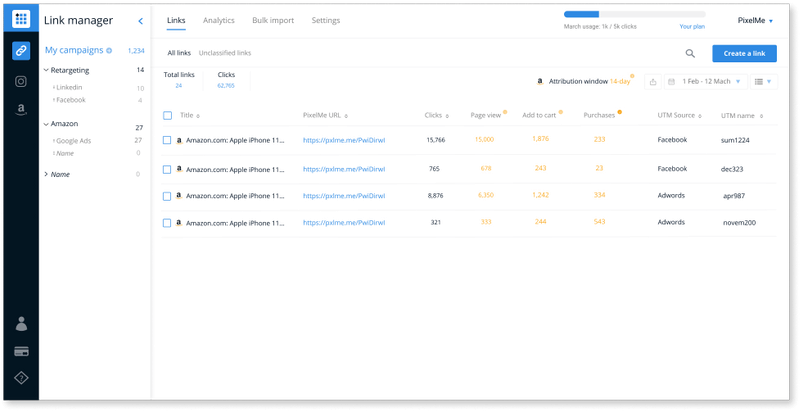Sort by UTM Source column
800x411 pixels.
tap(699, 116)
